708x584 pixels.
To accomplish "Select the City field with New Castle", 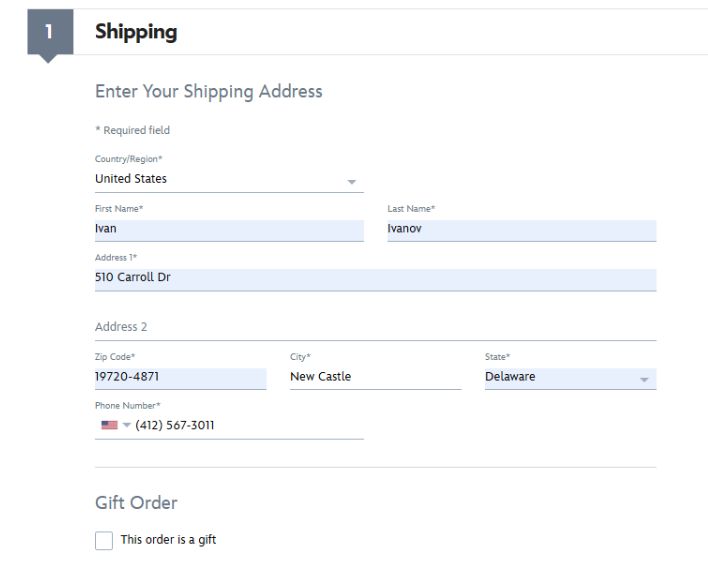I will point(375,377).
